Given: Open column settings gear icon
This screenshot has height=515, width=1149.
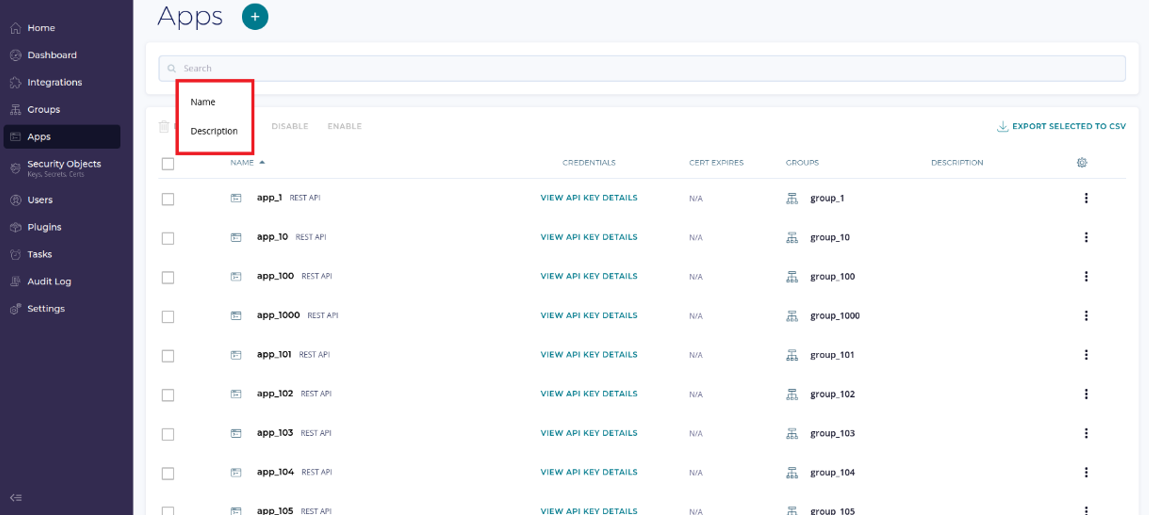Looking at the screenshot, I should coord(1081,162).
